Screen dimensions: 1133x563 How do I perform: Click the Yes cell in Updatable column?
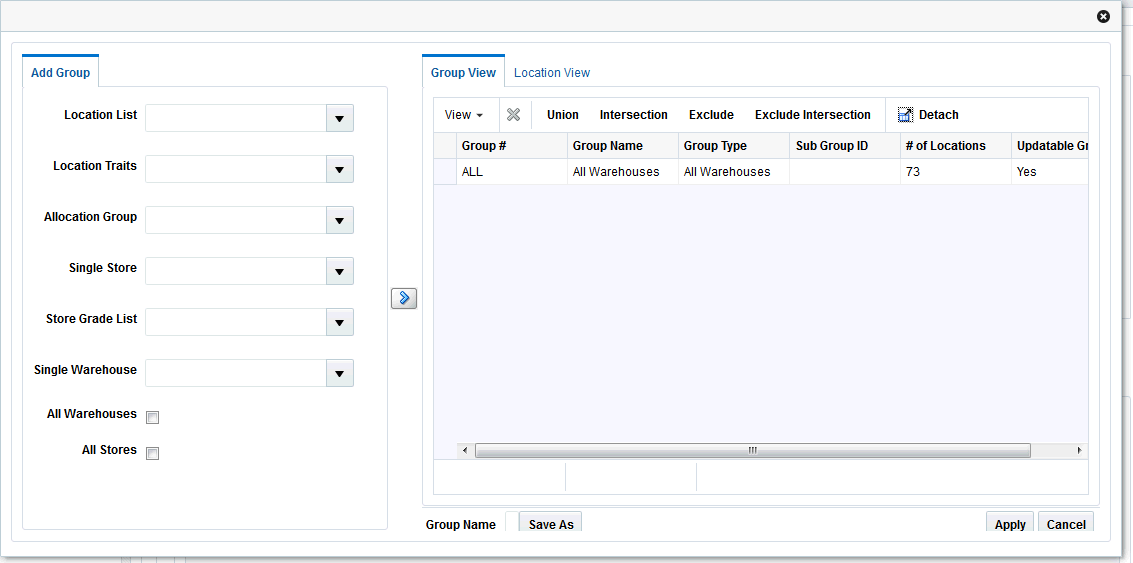(1050, 172)
